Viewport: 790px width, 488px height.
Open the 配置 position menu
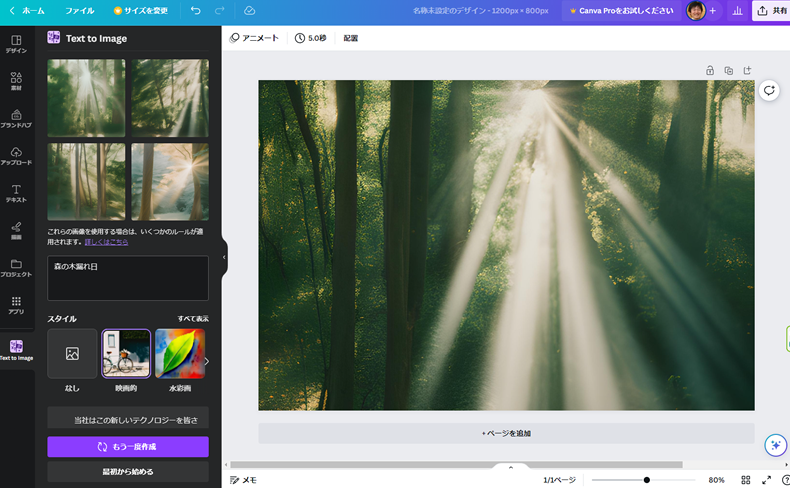[x=350, y=38]
